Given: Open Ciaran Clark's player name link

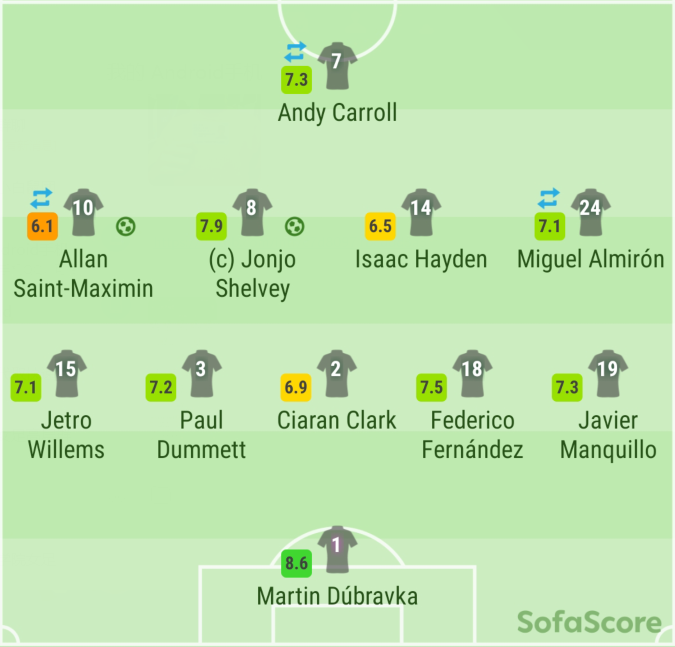Looking at the screenshot, I should tap(337, 420).
